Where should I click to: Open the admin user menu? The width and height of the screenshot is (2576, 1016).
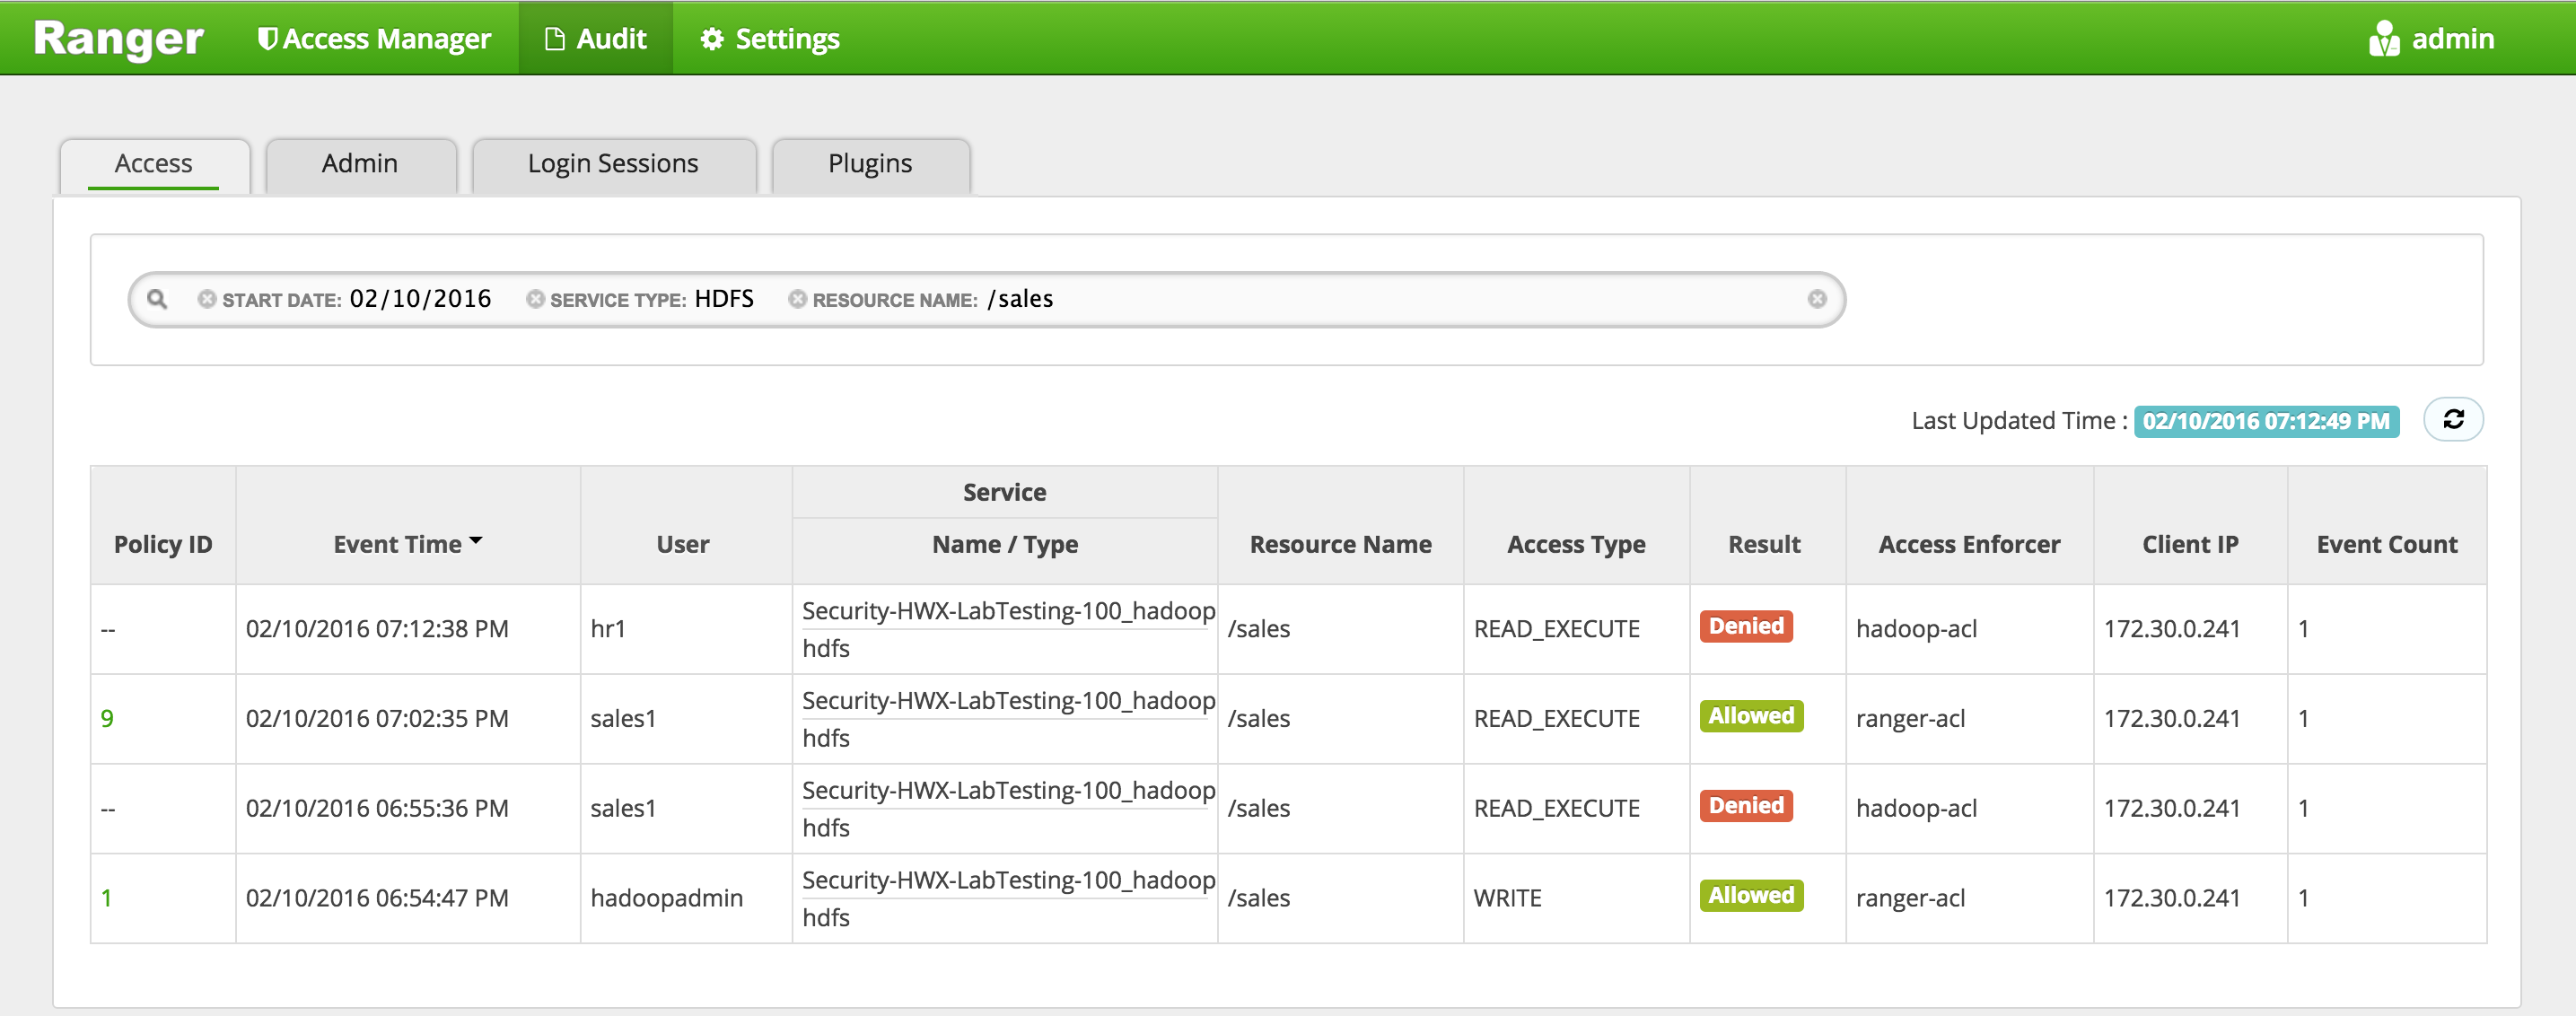[2431, 39]
